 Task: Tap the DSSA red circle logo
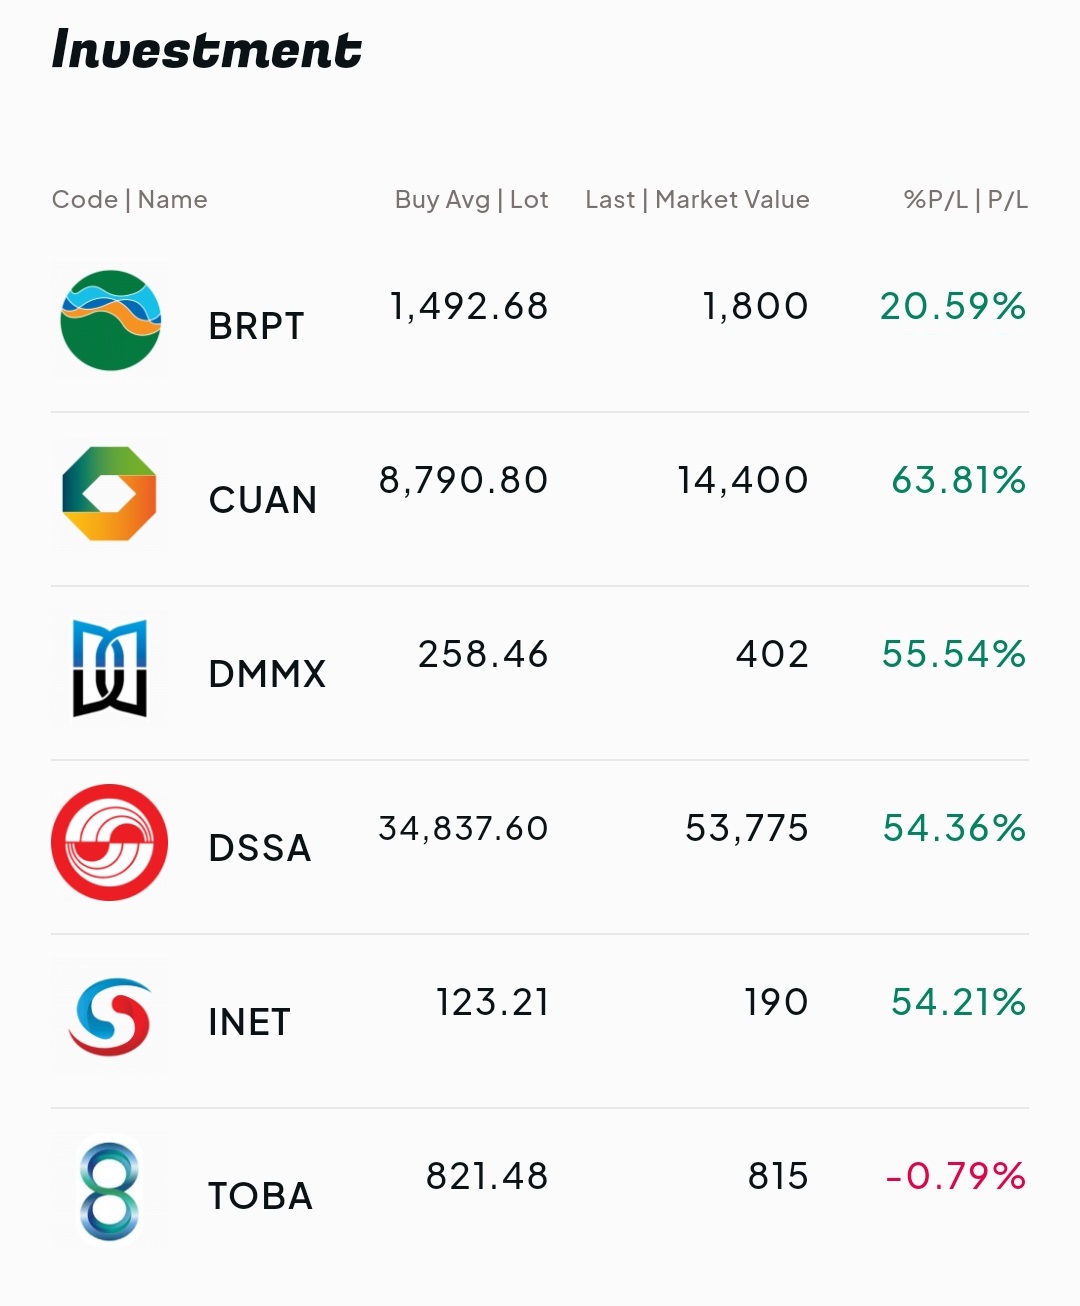109,842
